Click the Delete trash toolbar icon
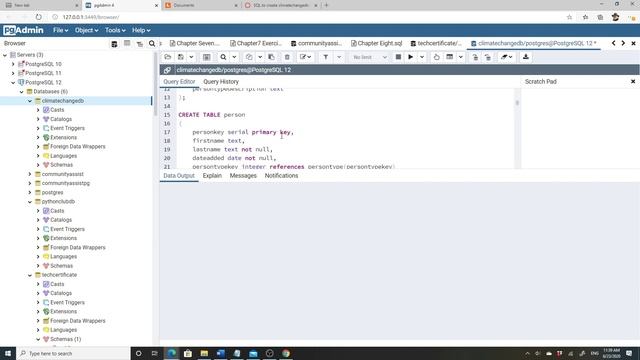 coord(287,57)
